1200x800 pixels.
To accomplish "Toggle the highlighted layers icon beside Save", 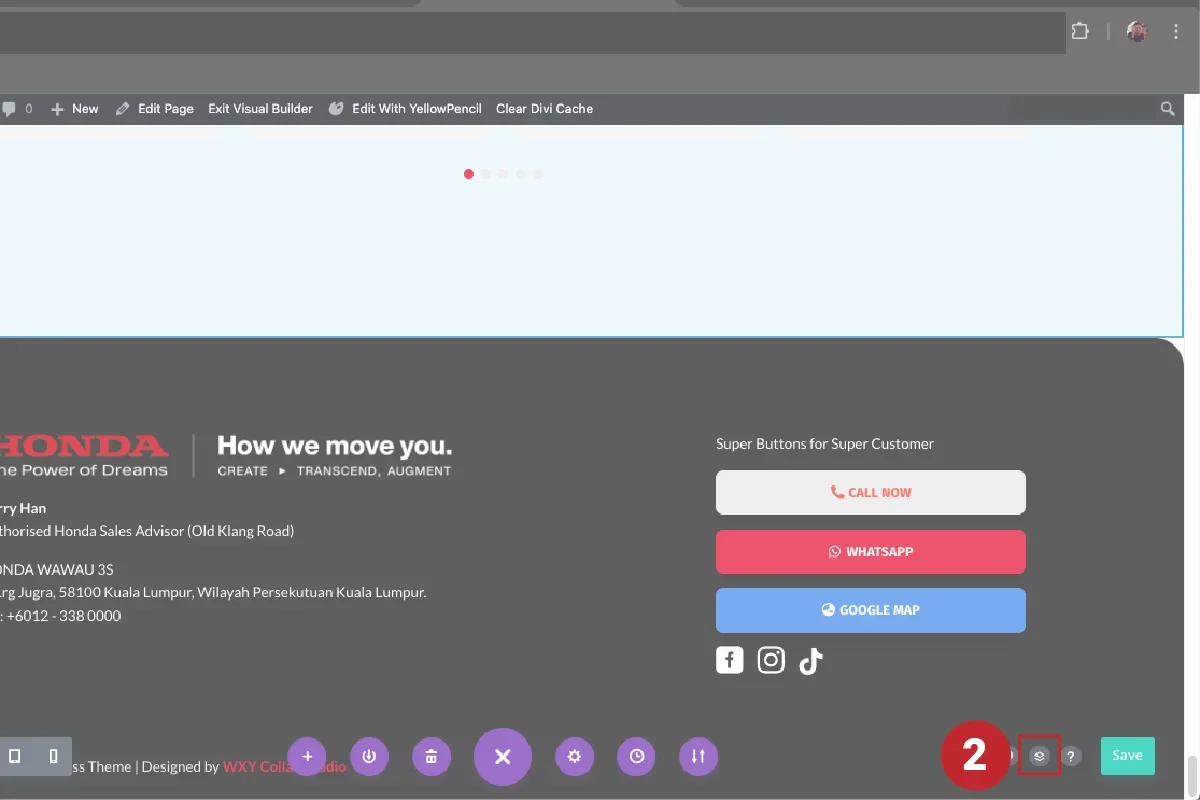I will point(1038,756).
